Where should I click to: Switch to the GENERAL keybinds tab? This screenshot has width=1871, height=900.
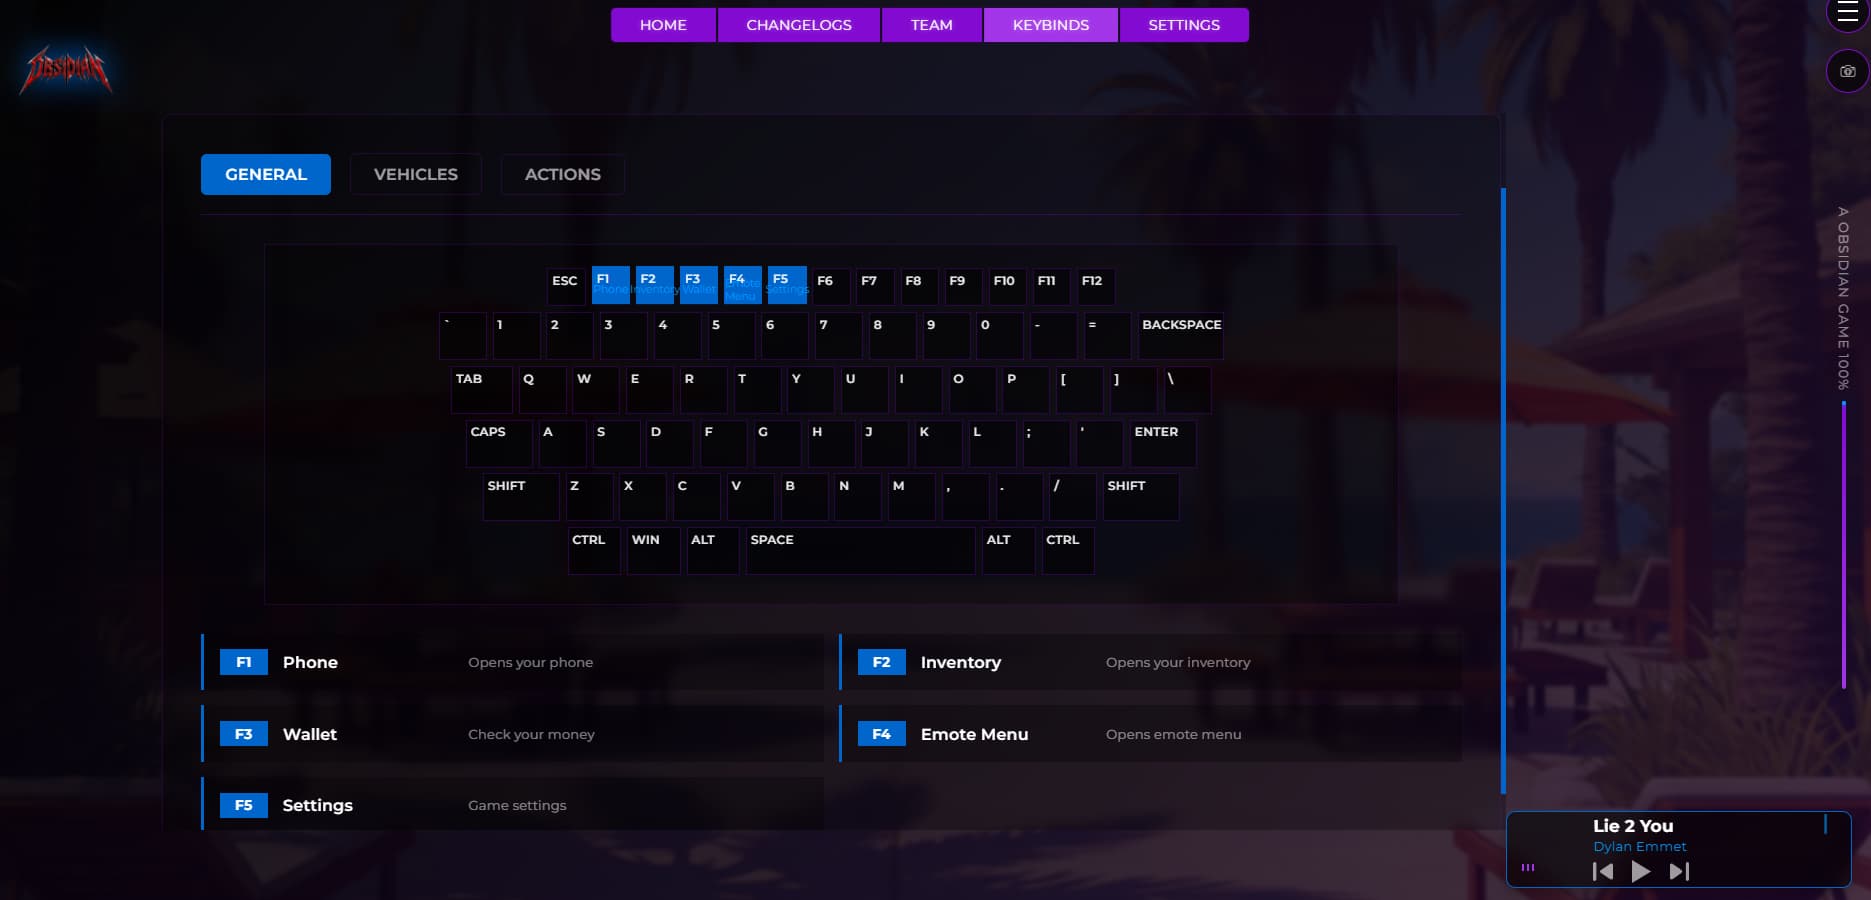266,174
